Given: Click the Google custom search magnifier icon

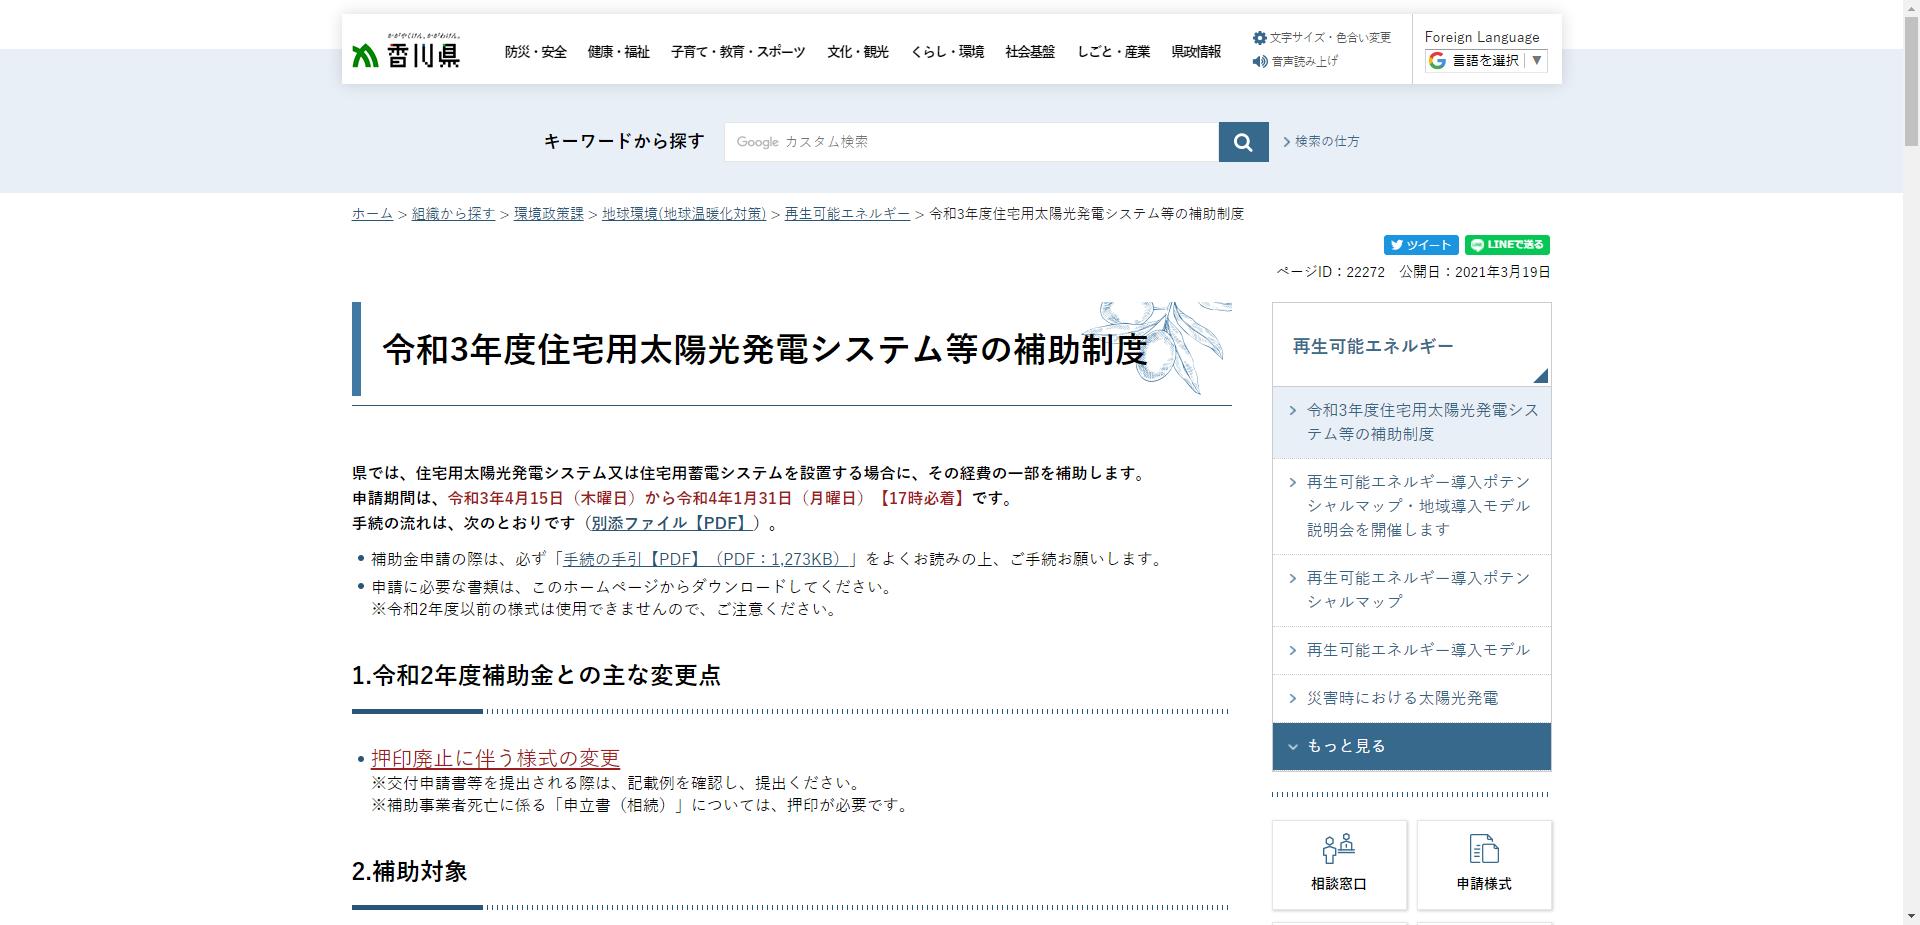Looking at the screenshot, I should click(x=1242, y=141).
